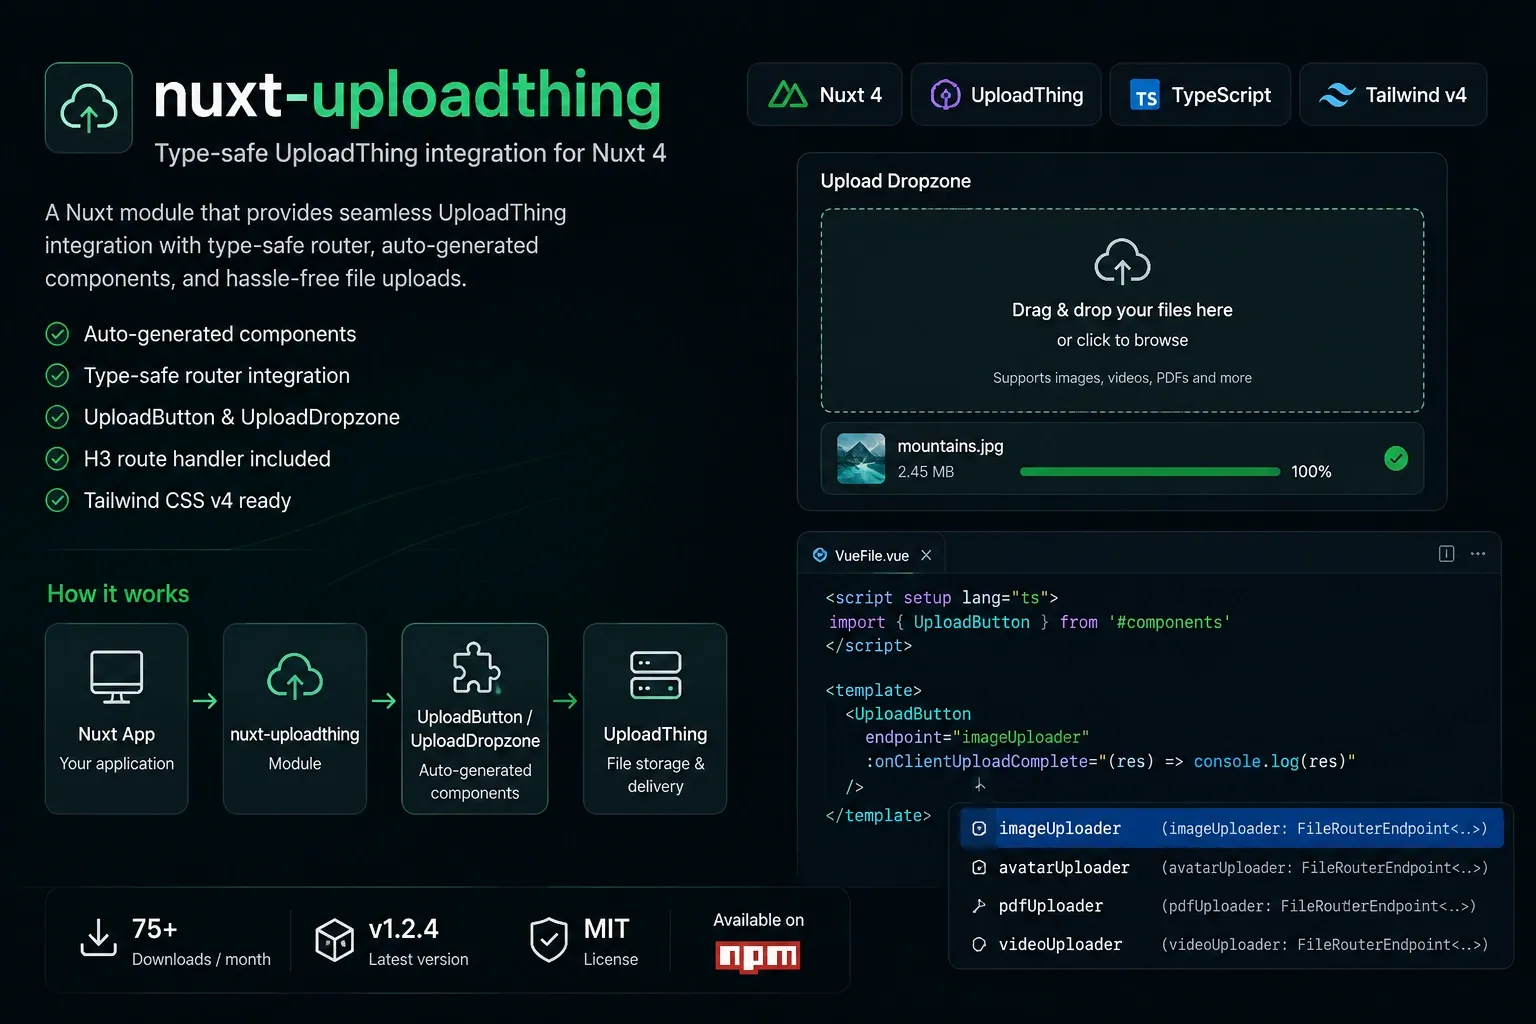
Task: Click check icon beside H3 route handler included
Action: [58, 459]
